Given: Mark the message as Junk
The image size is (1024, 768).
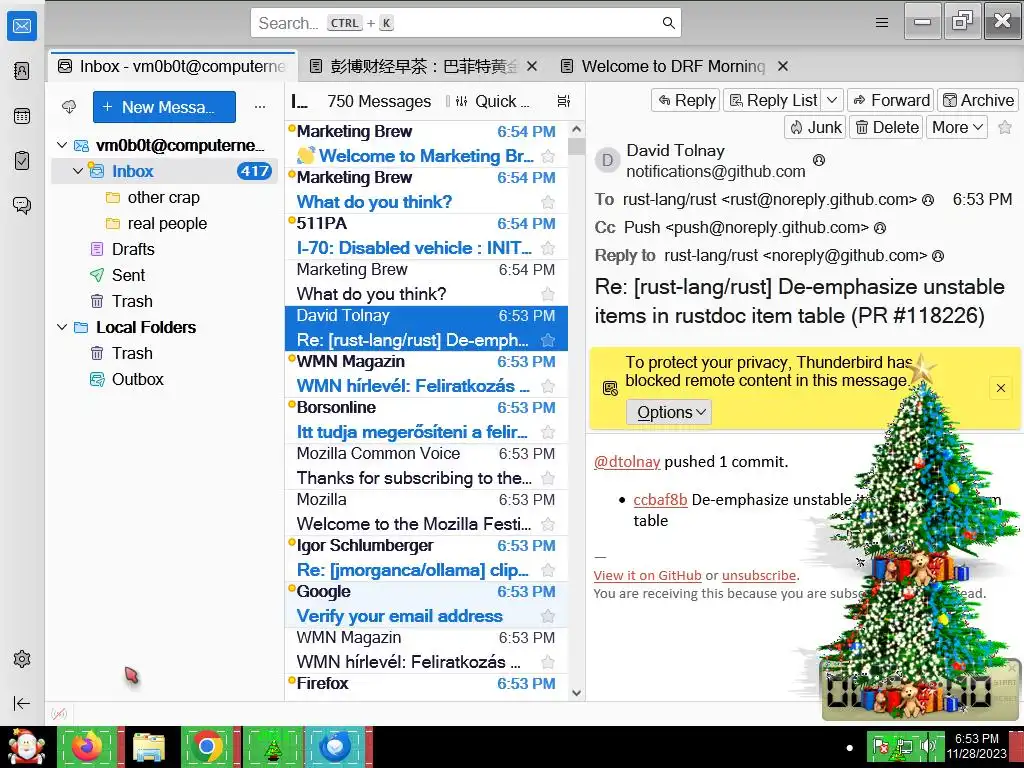Looking at the screenshot, I should pos(815,127).
